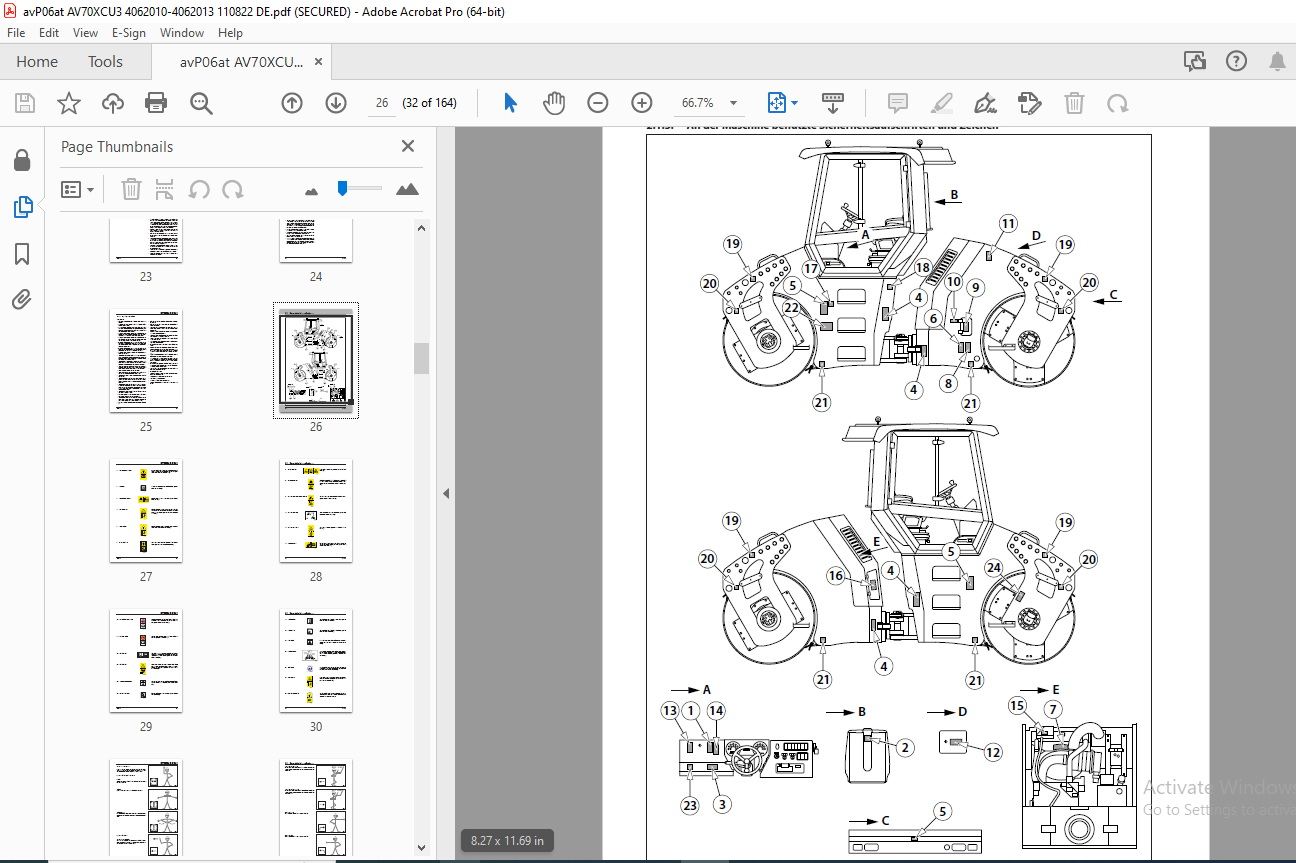Activate the hand pan tool
Screen dimensions: 1296x863
[x=554, y=103]
